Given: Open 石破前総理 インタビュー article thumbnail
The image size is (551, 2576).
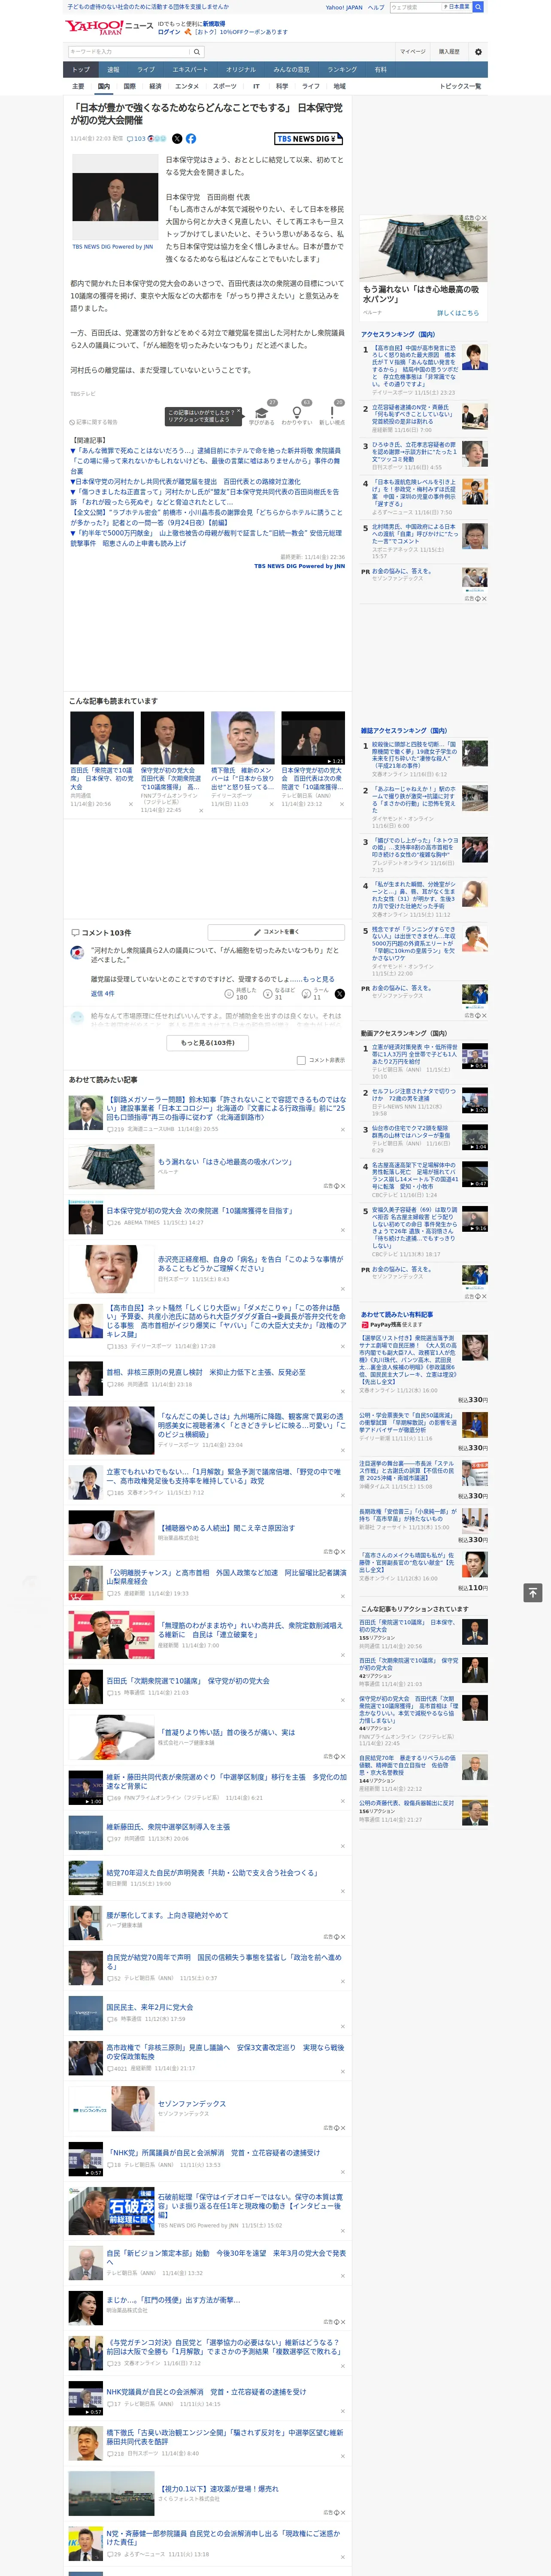Looking at the screenshot, I should (111, 2210).
